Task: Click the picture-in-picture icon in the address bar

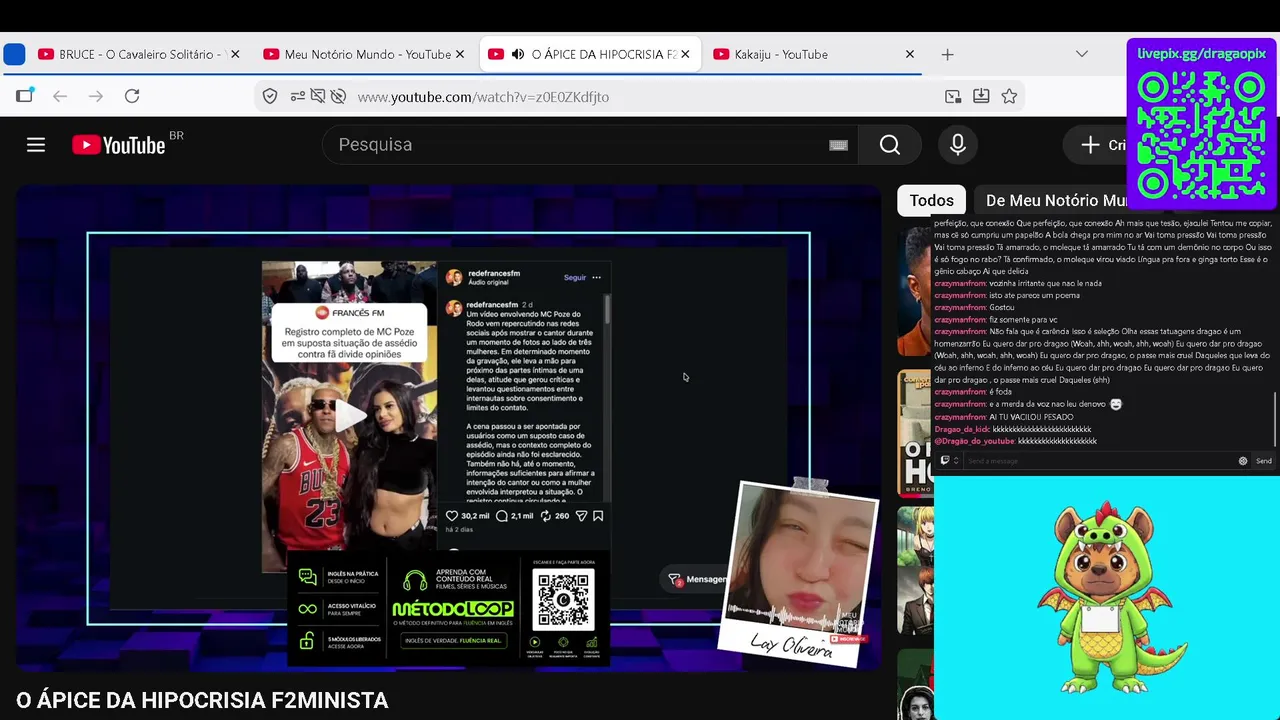Action: 953,96
